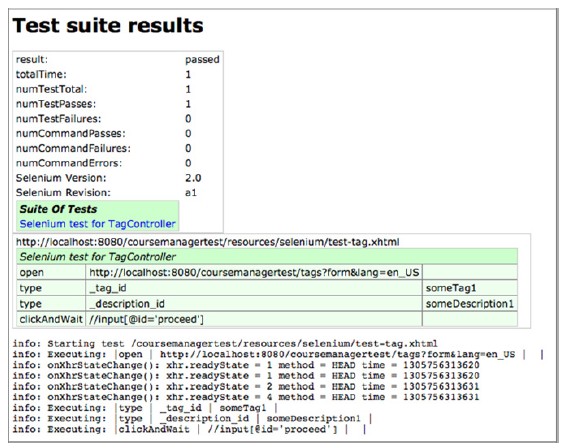Click the log line with readyState = 2
The height and width of the screenshot is (448, 565).
(x=246, y=386)
